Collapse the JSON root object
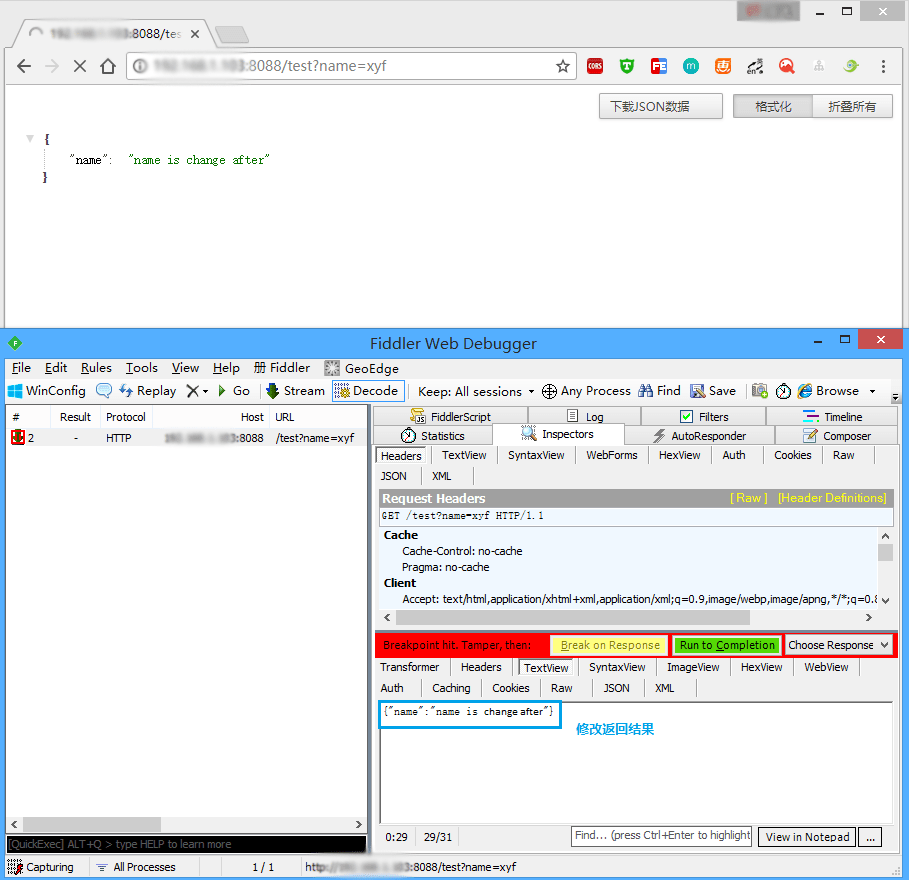Image resolution: width=909 pixels, height=880 pixels. coord(30,139)
